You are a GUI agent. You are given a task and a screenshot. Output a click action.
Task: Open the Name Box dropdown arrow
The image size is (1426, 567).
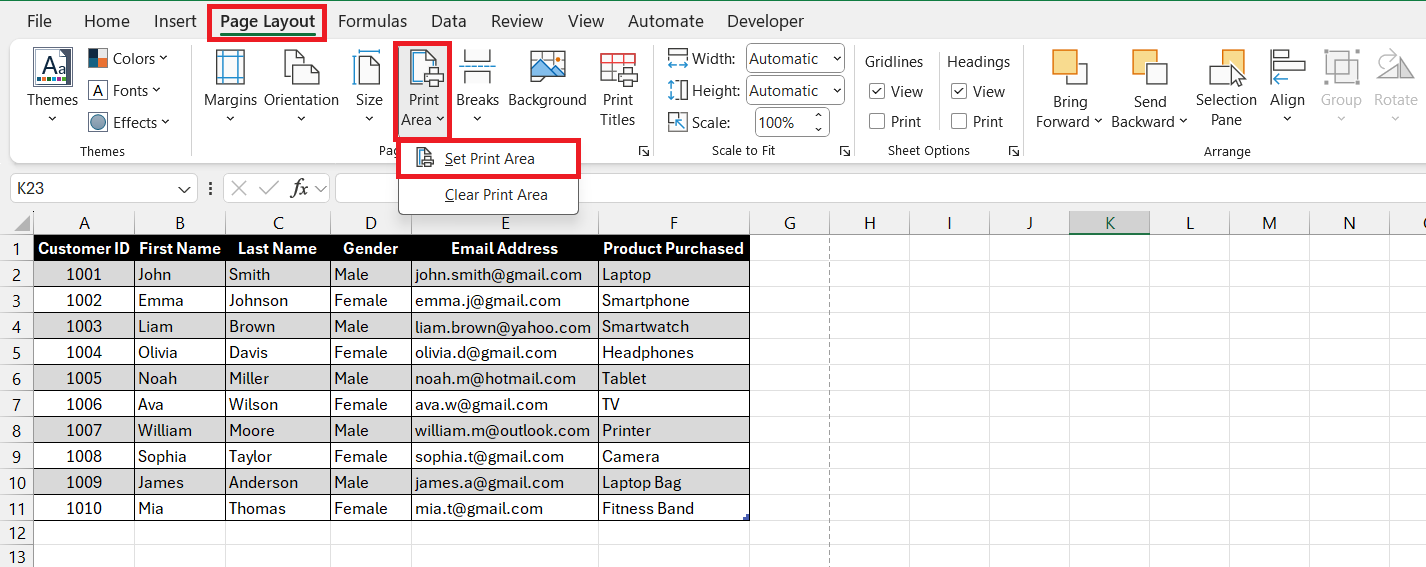185,188
